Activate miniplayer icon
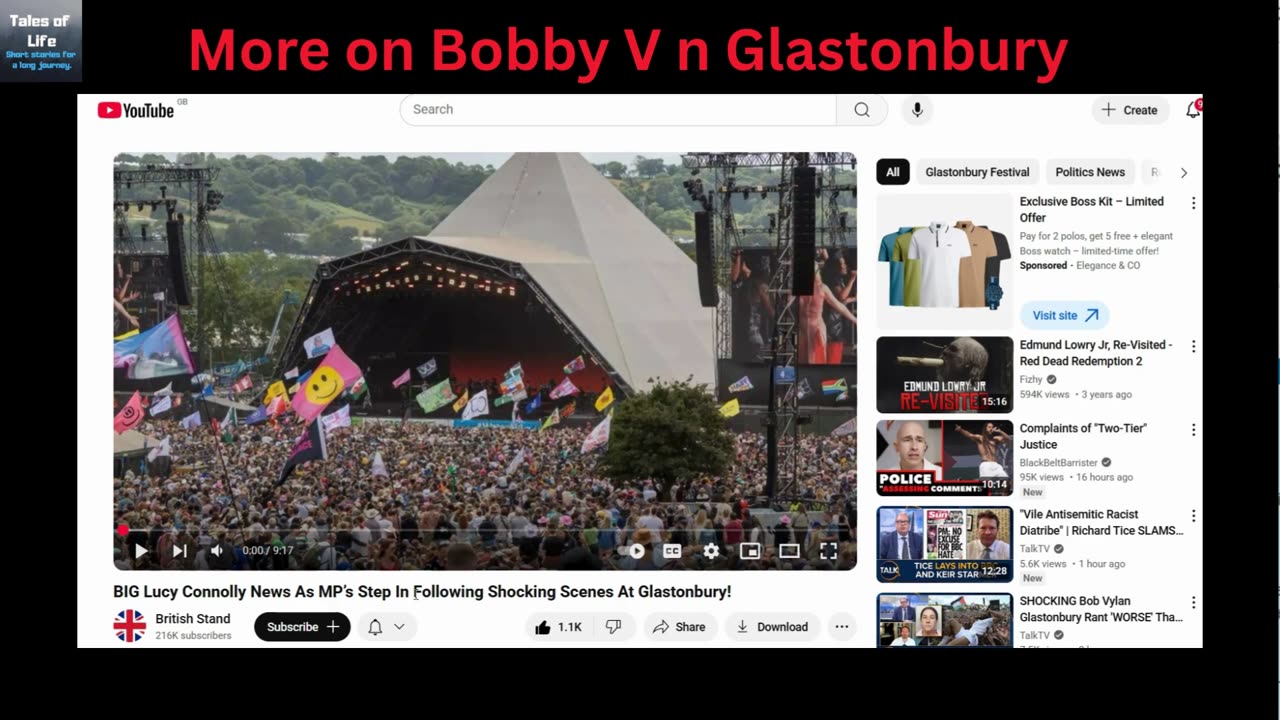The image size is (1280, 720). (750, 551)
